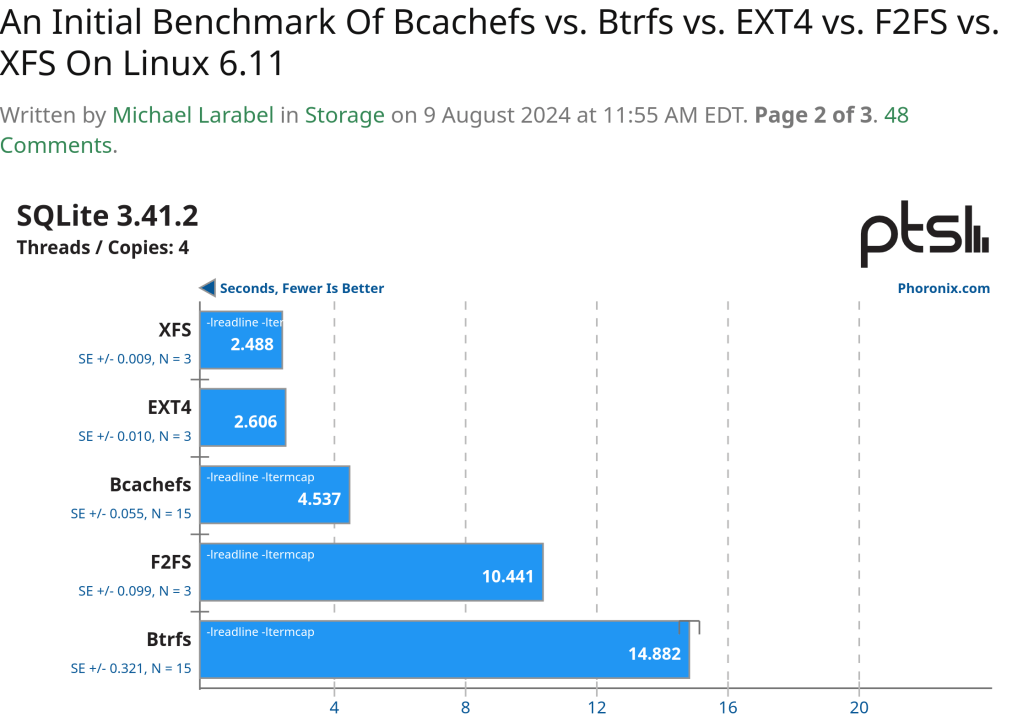Screen dimensions: 1023x728
Task: Click the F2FS standard error text
Action: pyautogui.click(x=135, y=591)
